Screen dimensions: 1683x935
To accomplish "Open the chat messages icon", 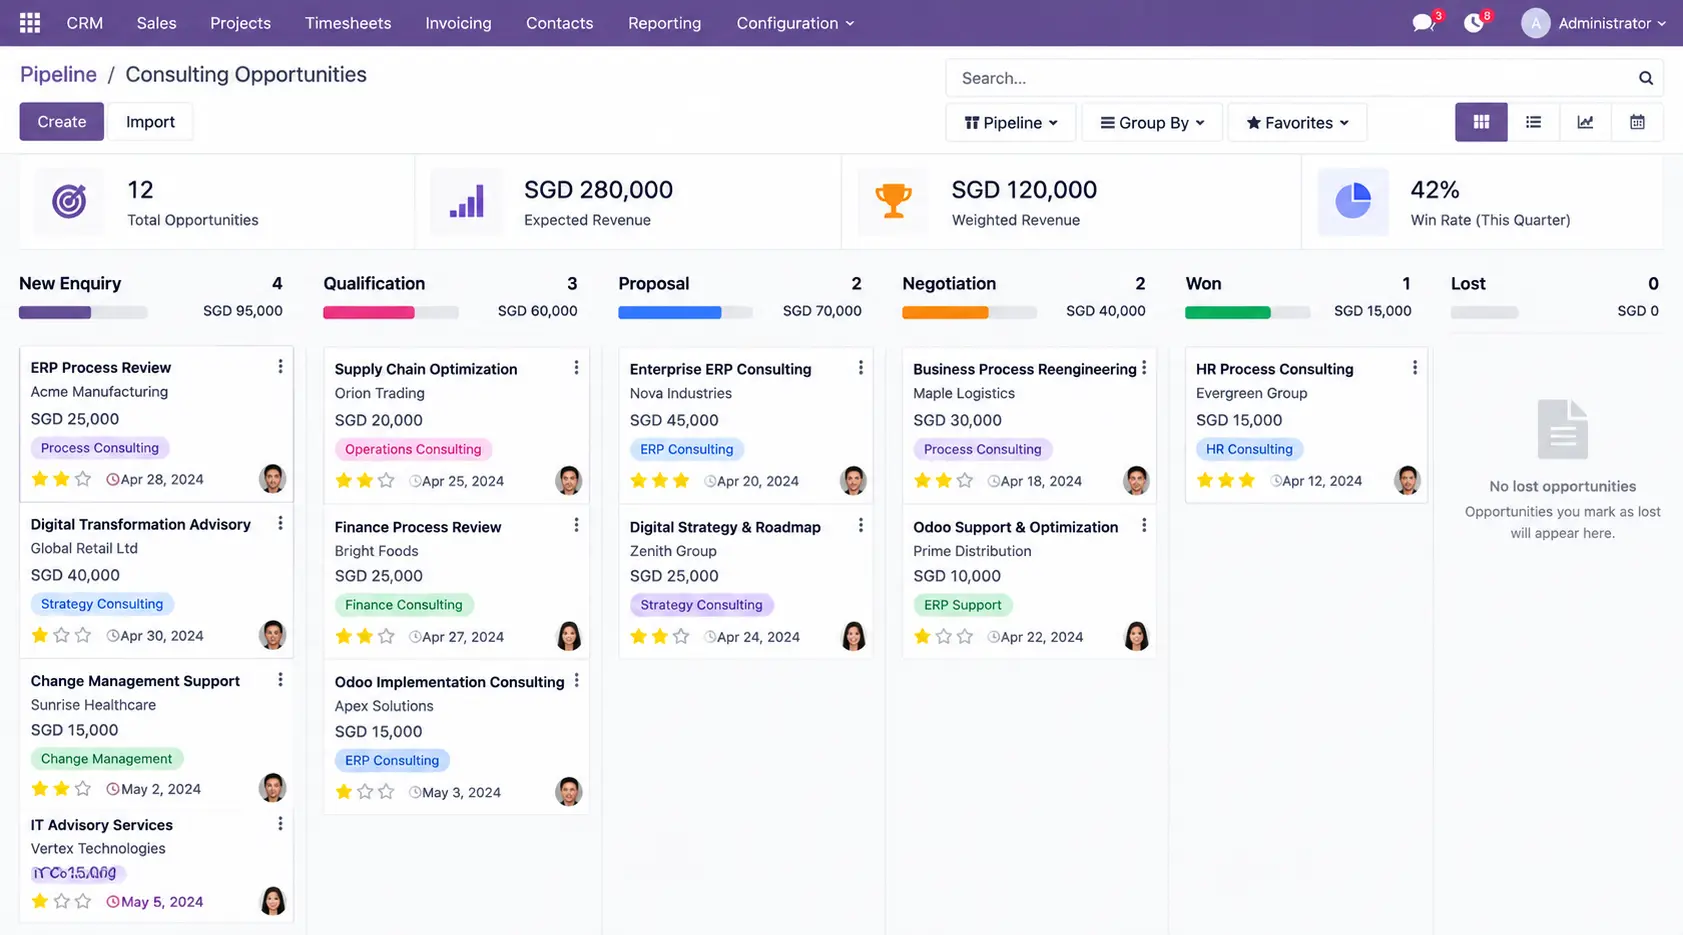I will click(x=1423, y=22).
